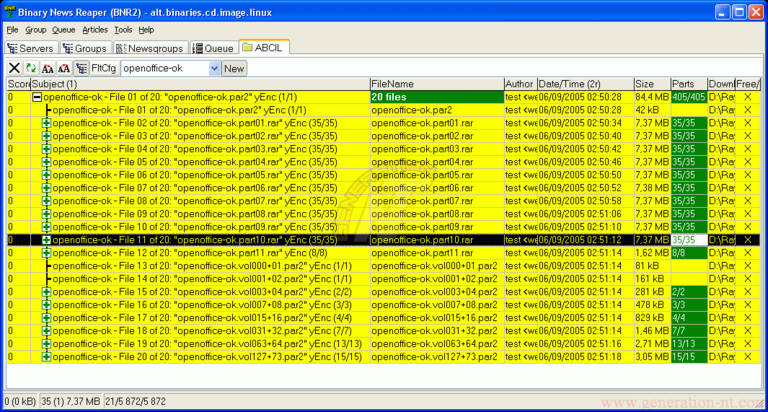Image resolution: width=768 pixels, height=412 pixels.
Task: Select the openoffice-ok.par2 filename cell
Action: 437,110
